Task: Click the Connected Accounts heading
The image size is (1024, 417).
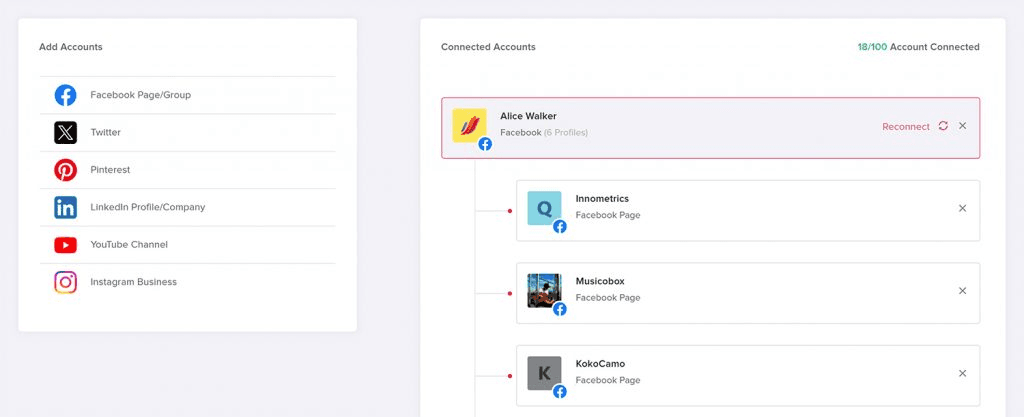Action: [488, 47]
